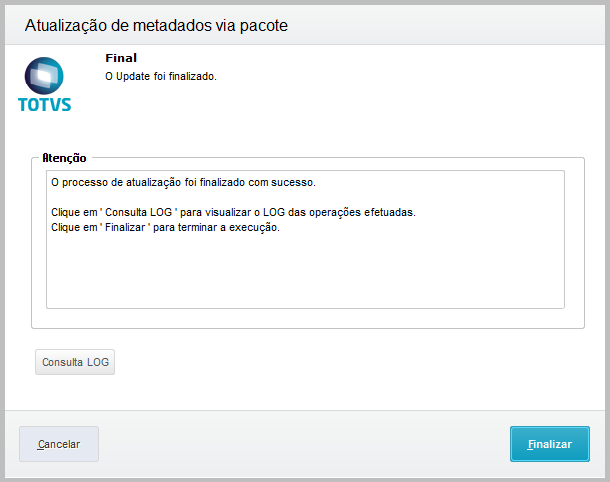This screenshot has width=610, height=482.
Task: Click the success message line in the text box
Action: tap(183, 183)
